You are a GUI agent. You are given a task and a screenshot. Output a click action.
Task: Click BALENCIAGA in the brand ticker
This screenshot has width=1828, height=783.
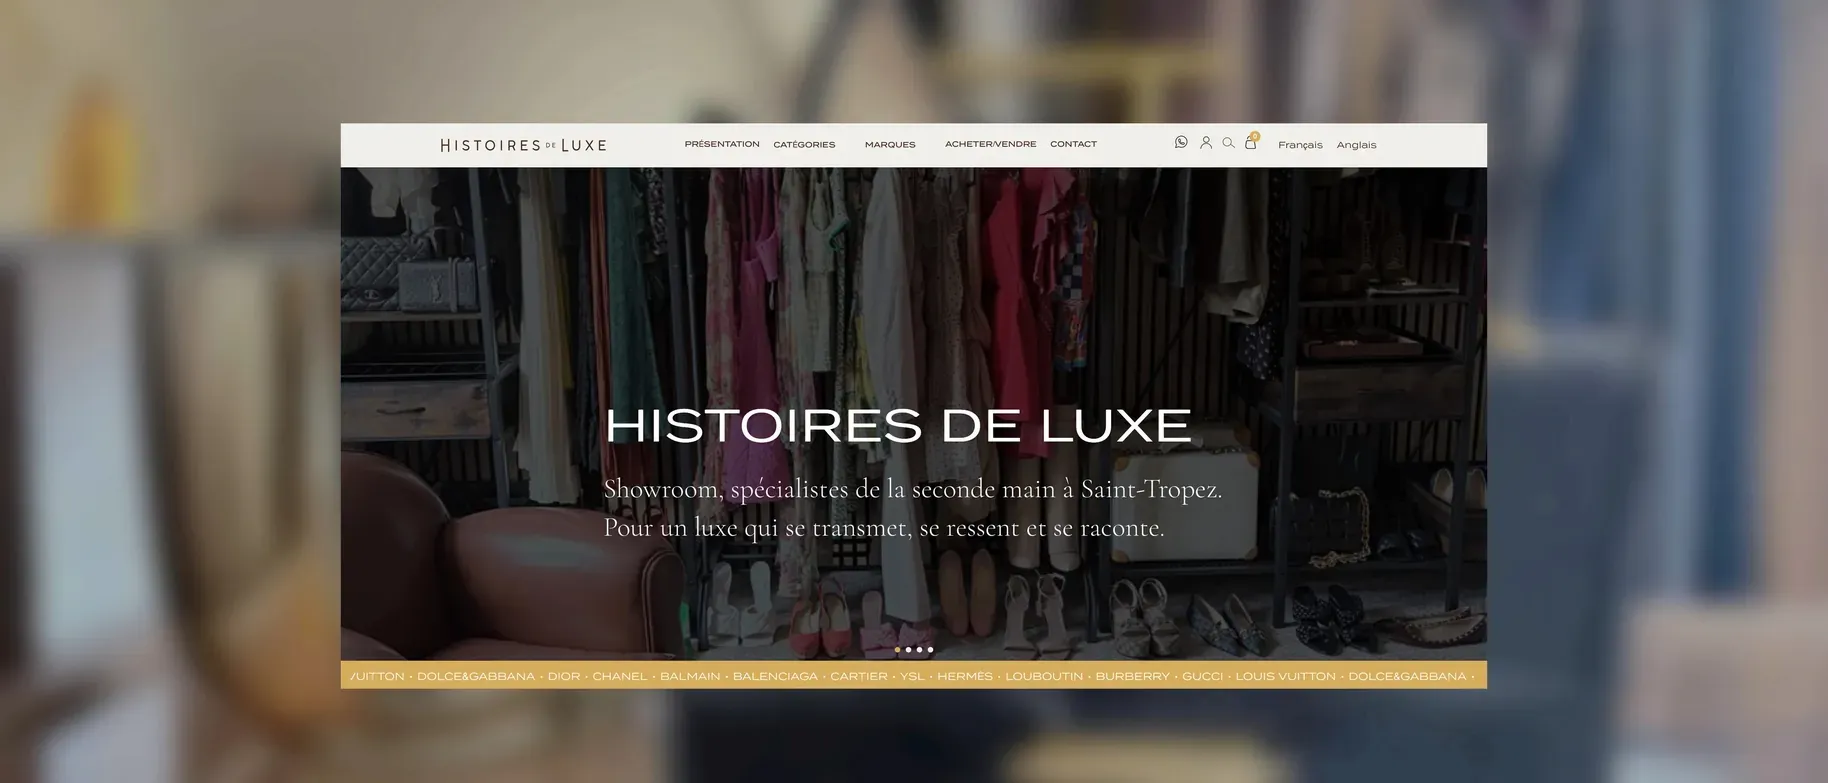pyautogui.click(x=775, y=676)
